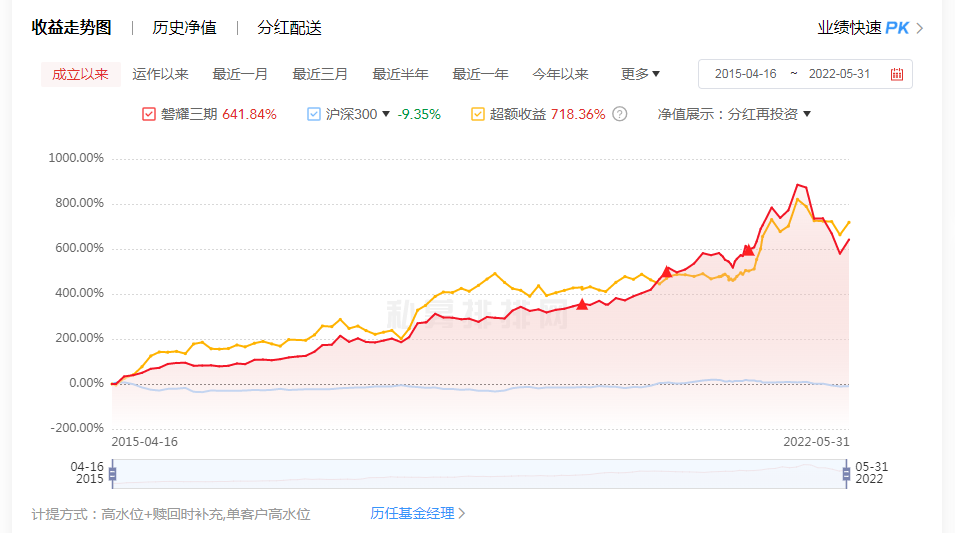The height and width of the screenshot is (533, 955).
Task: Click the red triangle marker near 600%
Action: pos(748,250)
